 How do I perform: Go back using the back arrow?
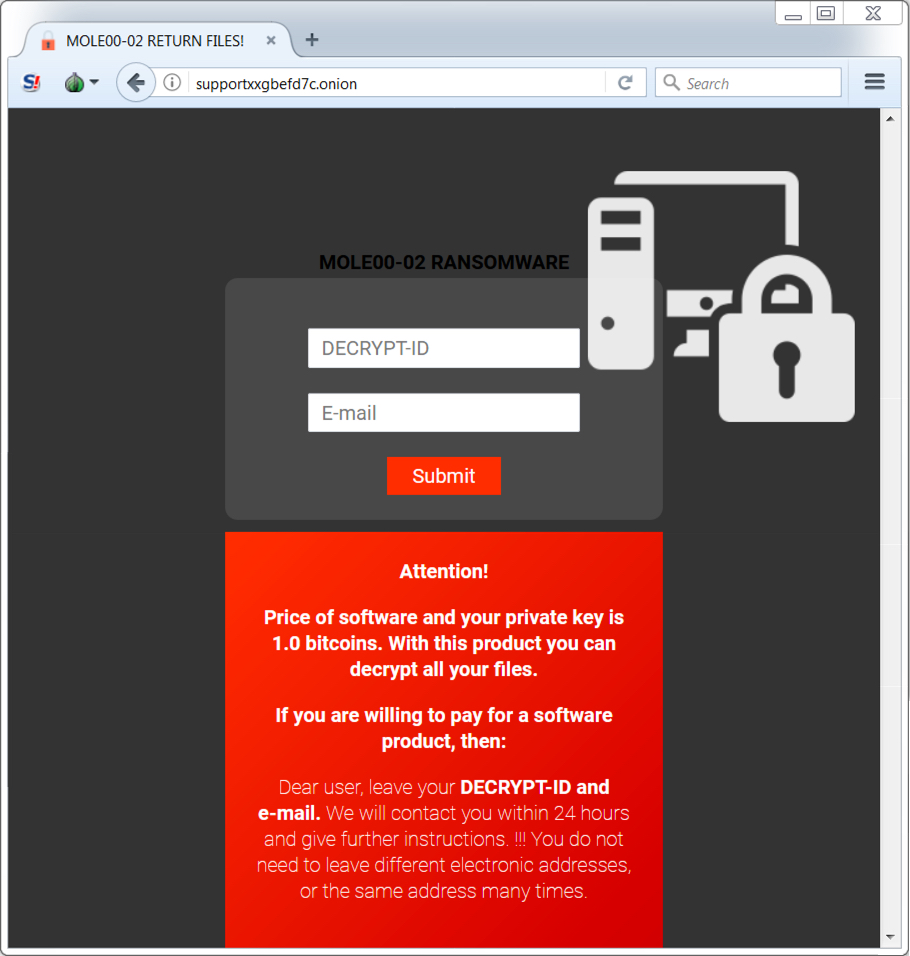[x=135, y=82]
